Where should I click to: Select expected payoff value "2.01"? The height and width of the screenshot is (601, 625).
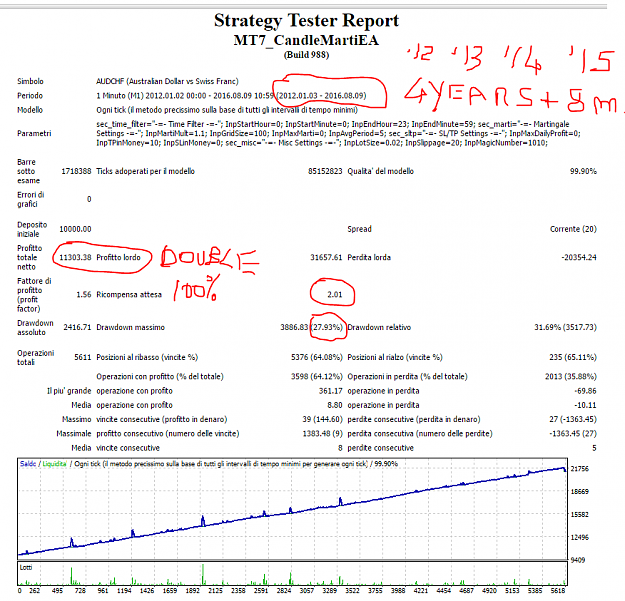335,295
